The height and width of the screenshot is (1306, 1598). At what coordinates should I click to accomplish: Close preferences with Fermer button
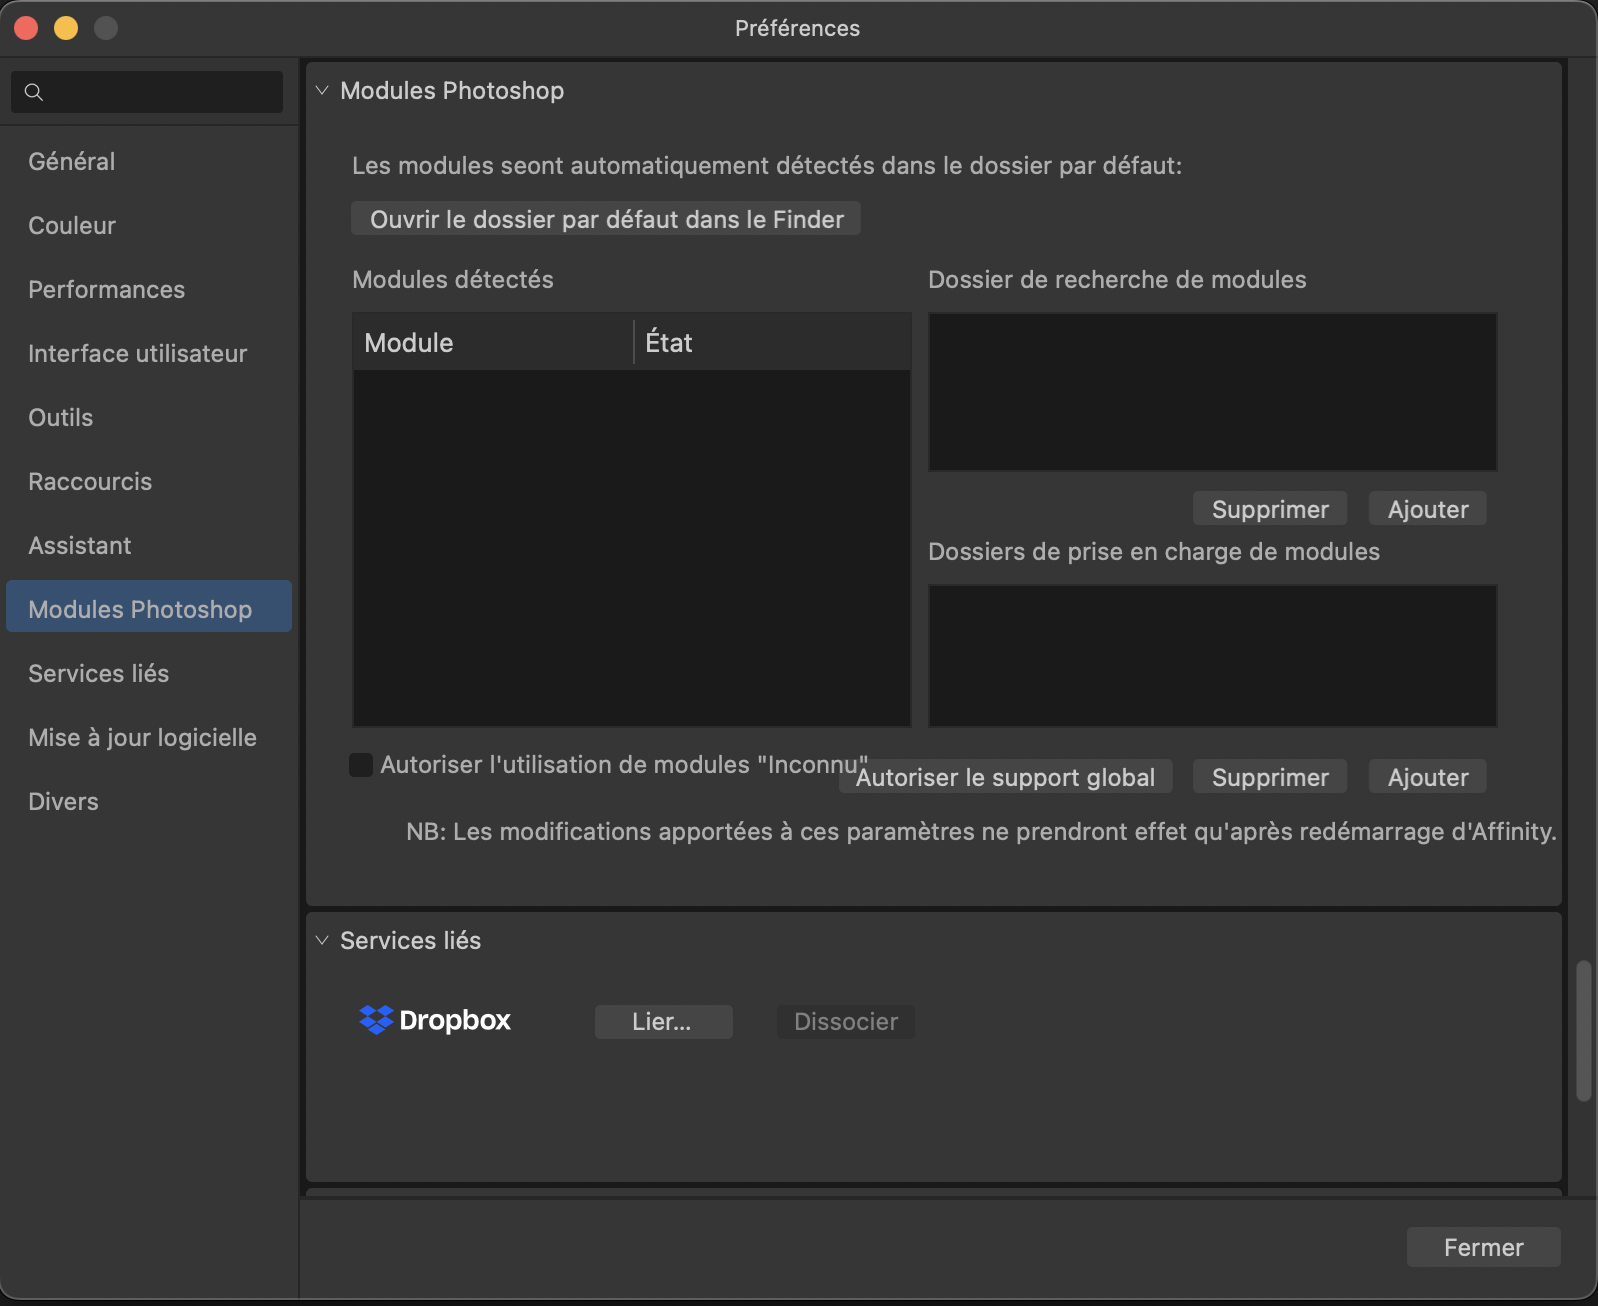(1483, 1247)
